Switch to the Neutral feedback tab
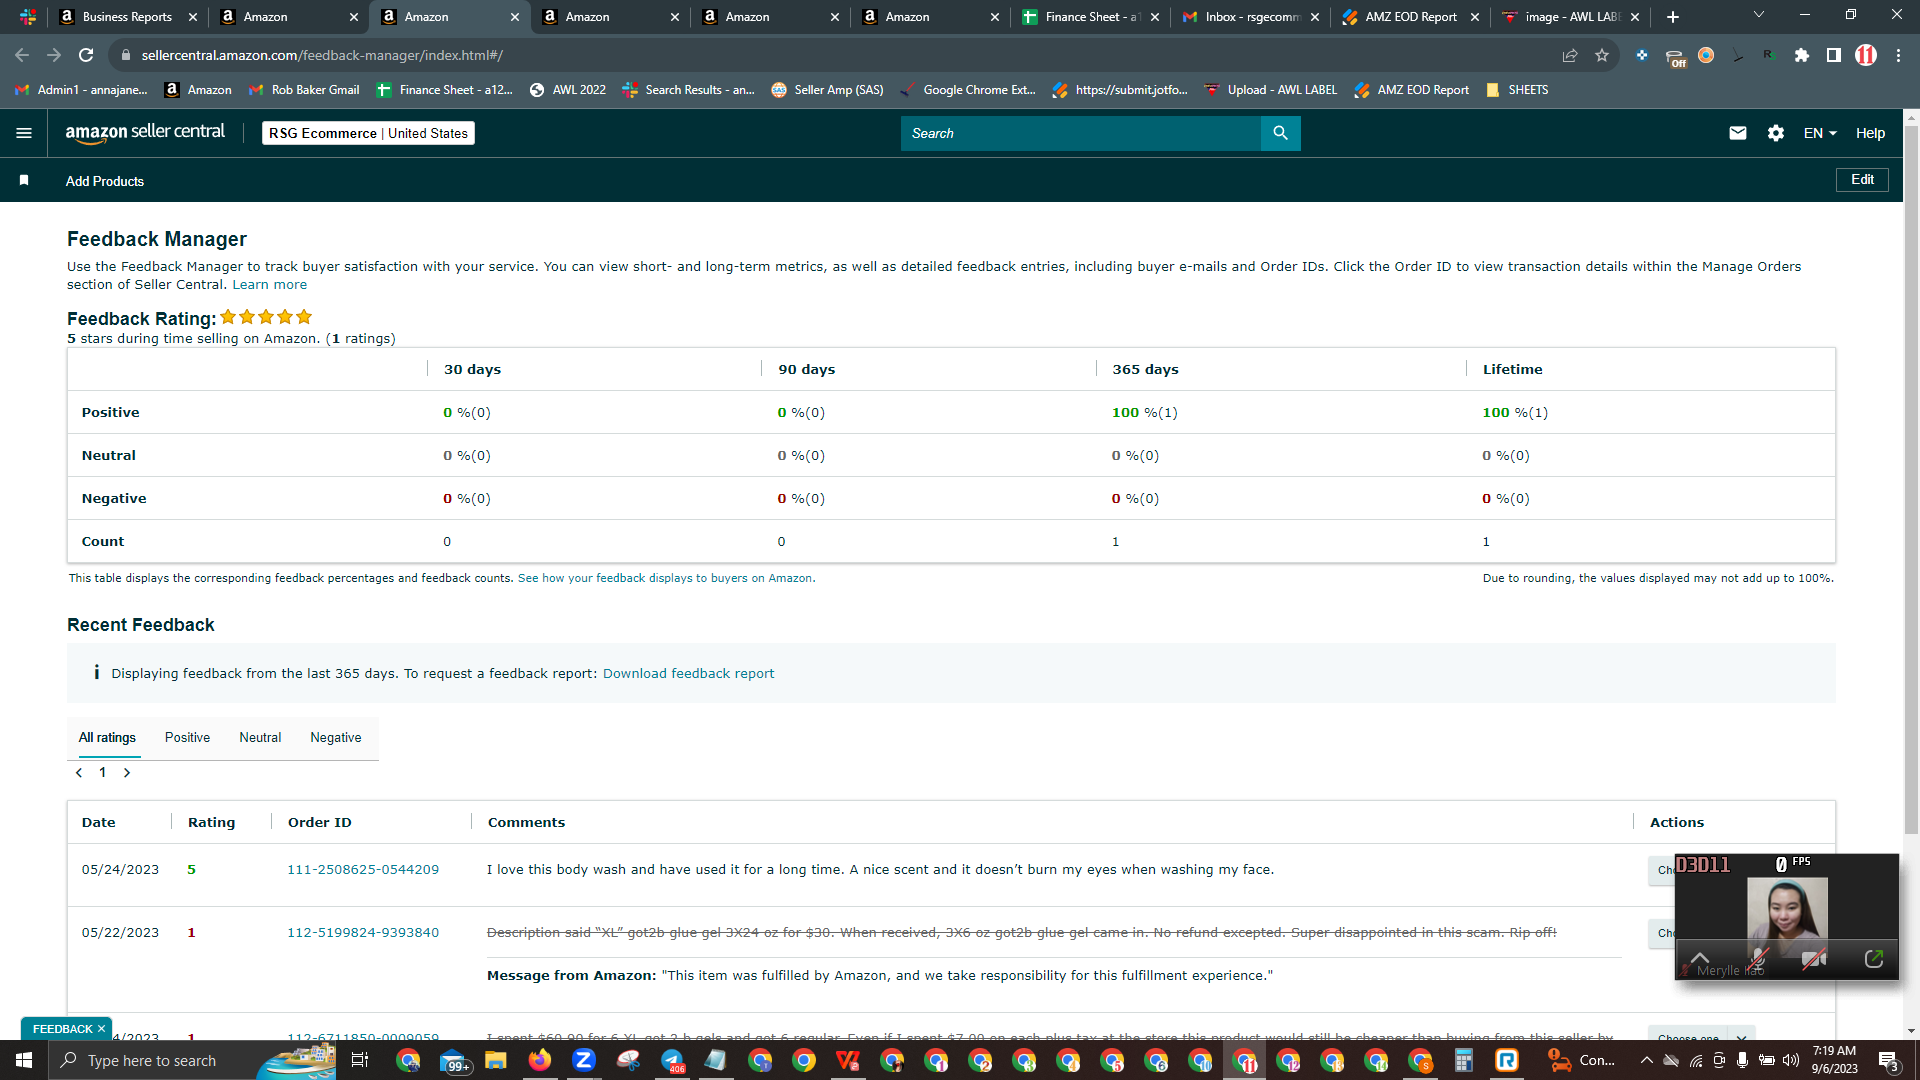 pos(260,738)
